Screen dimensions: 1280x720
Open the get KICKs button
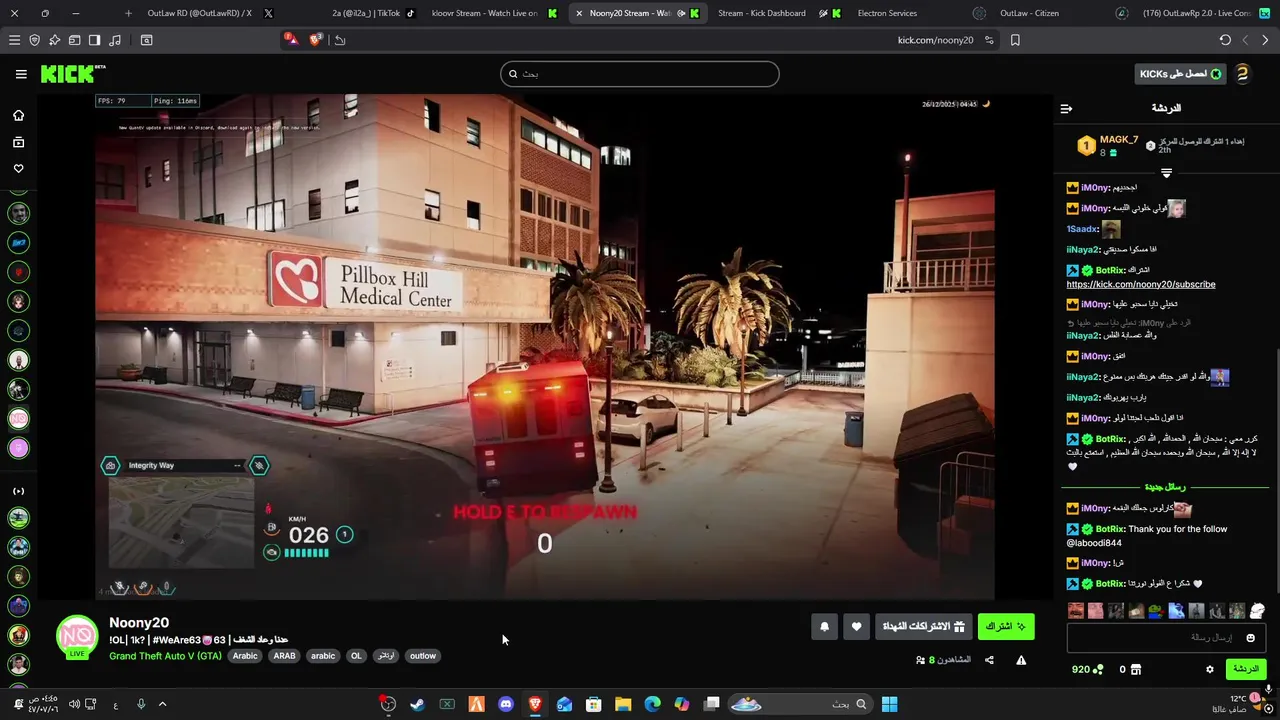tap(1181, 74)
